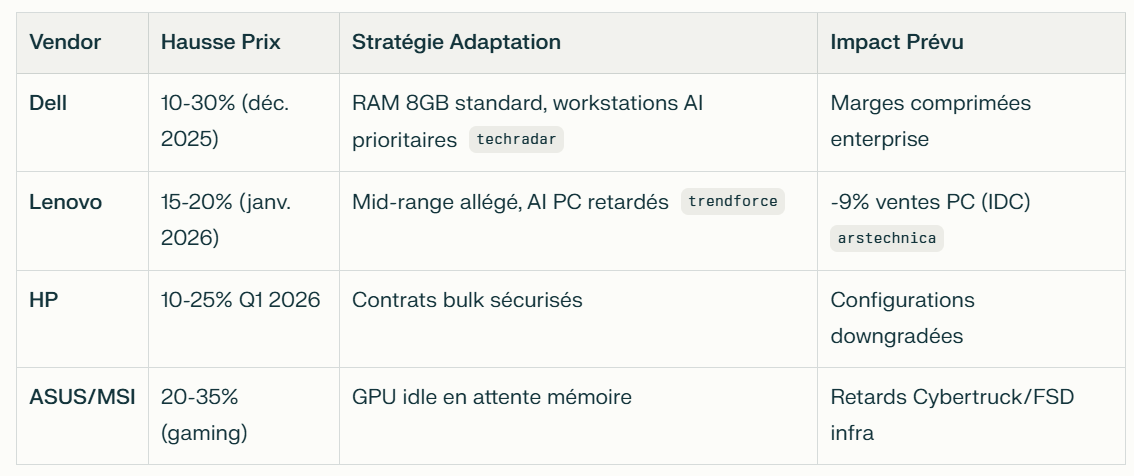Screen dimensions: 1134x476
Task: Click the Dell vendor cell
Action: pyautogui.click(x=48, y=103)
